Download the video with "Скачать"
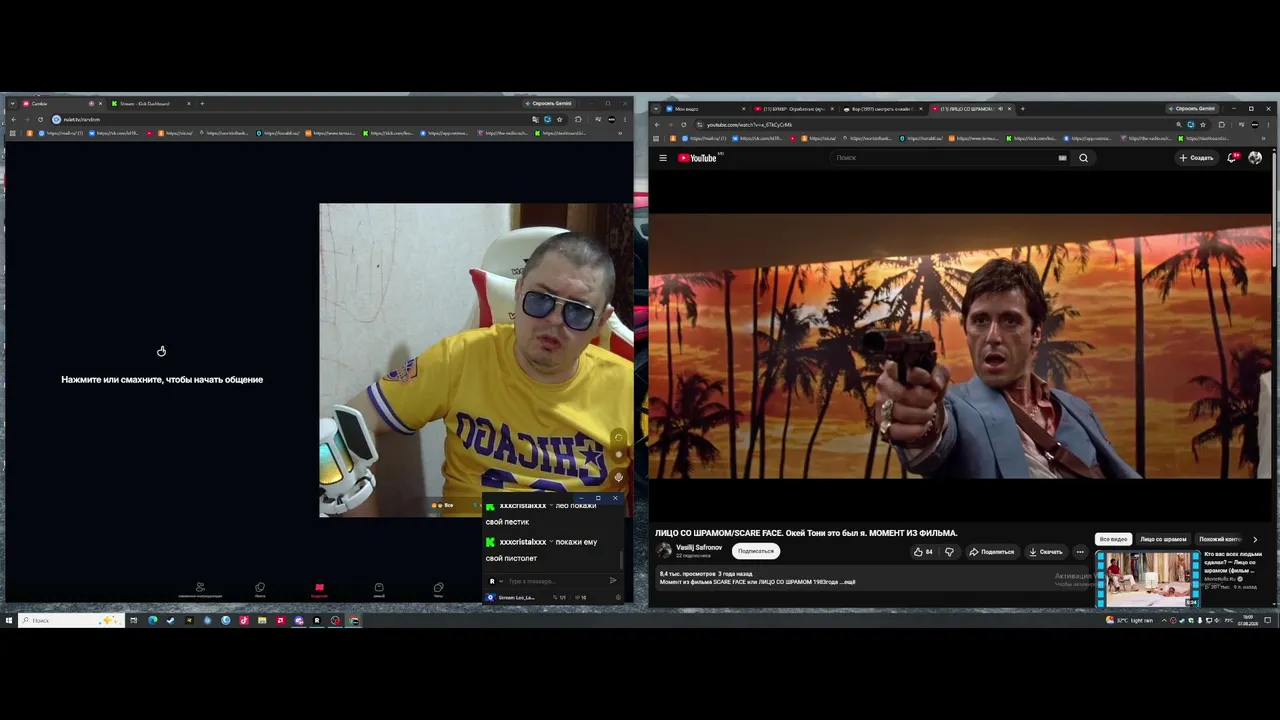Screen dimensions: 1280x720 (1046, 552)
